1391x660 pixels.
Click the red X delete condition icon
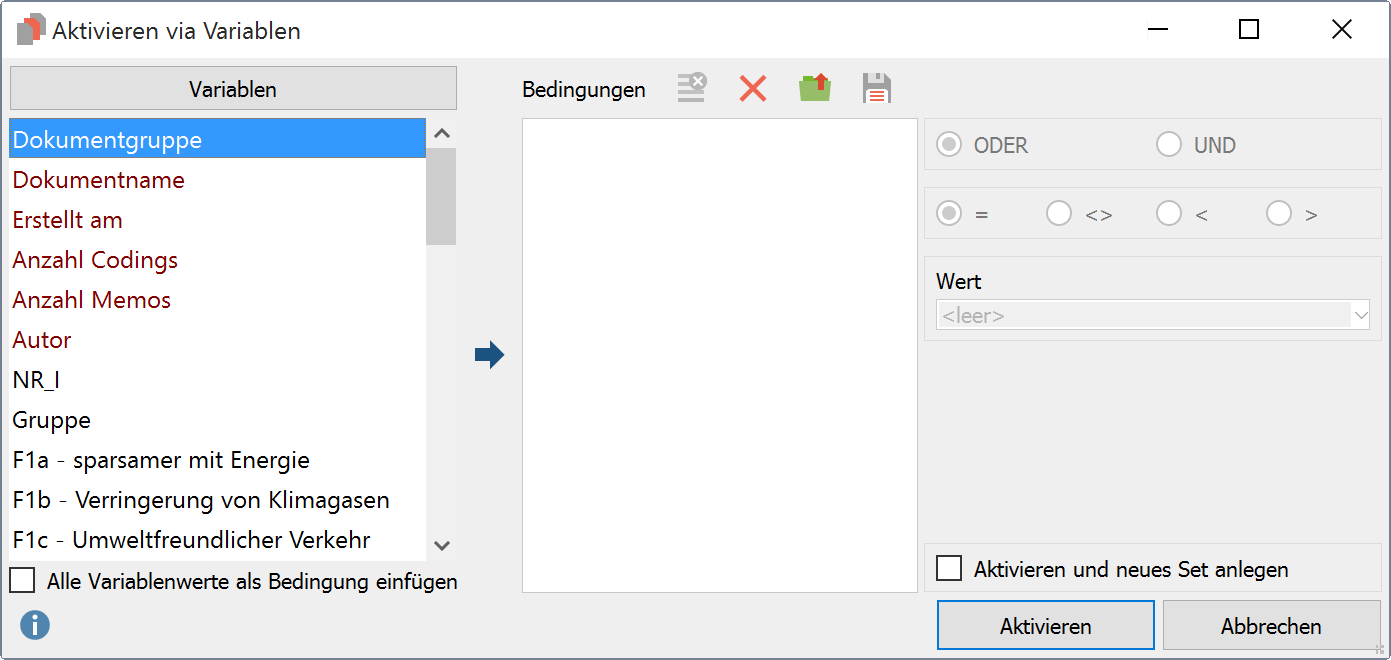pyautogui.click(x=752, y=88)
